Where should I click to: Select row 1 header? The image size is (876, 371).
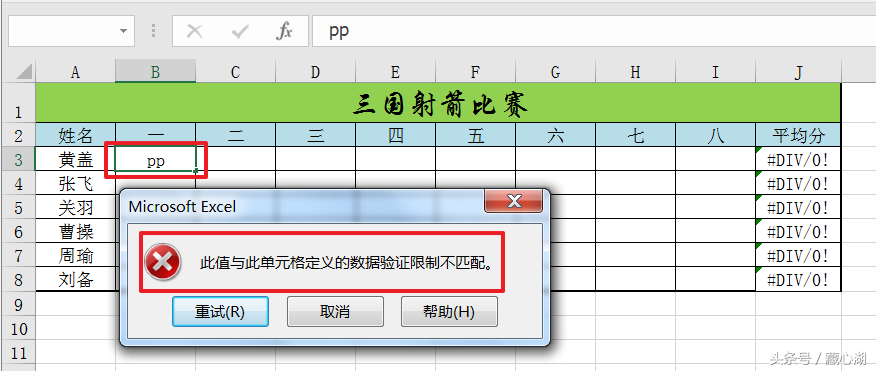click(18, 103)
